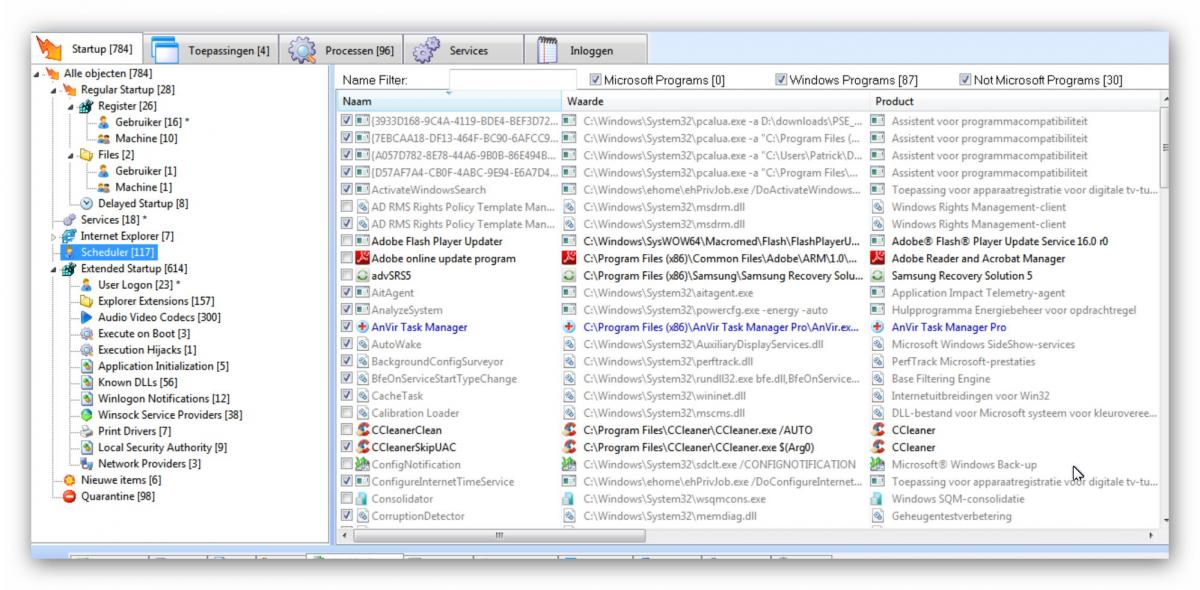The height and width of the screenshot is (590, 1200).
Task: Click the ConfigNotification backup icon
Action: (x=363, y=464)
